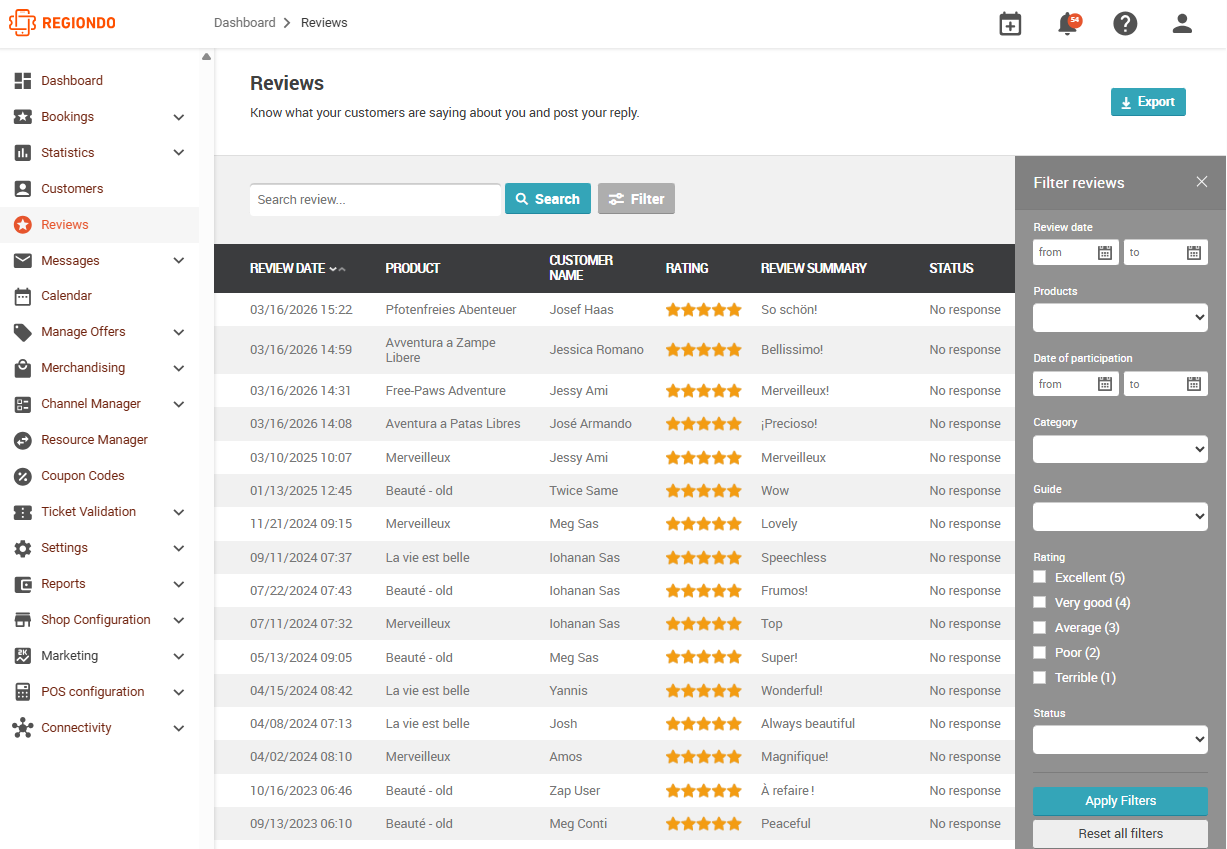1227x849 pixels.
Task: Click the Resource Manager icon
Action: pyautogui.click(x=23, y=440)
